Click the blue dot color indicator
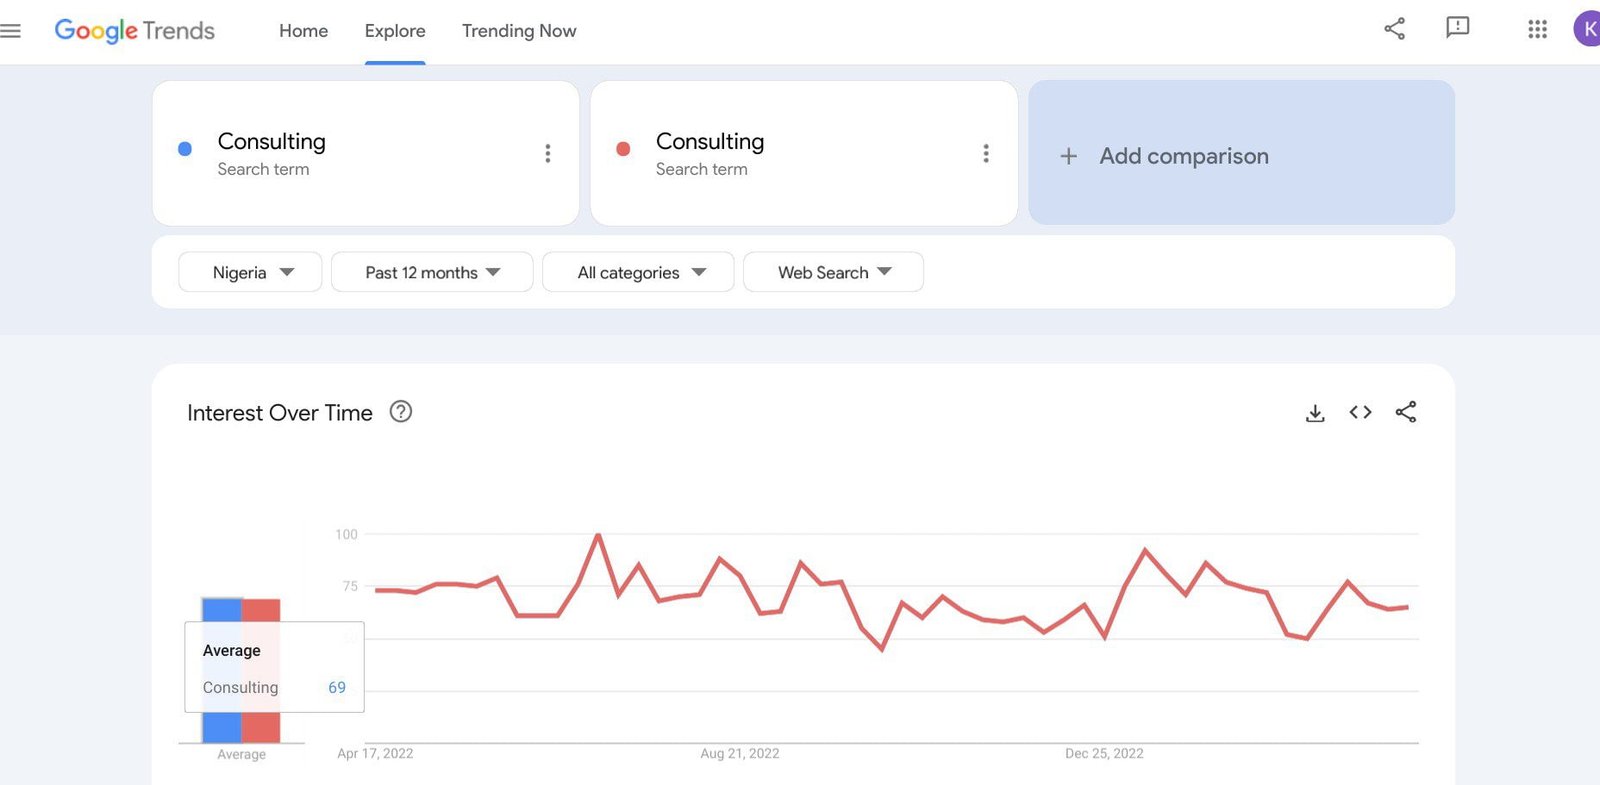The image size is (1600, 785). (x=185, y=149)
